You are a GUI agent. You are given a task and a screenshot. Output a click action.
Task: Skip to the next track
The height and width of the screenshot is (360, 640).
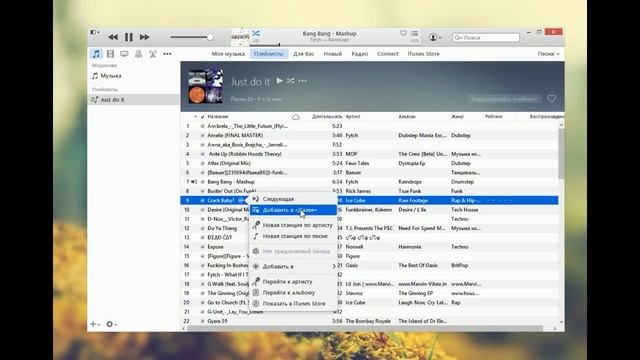coord(144,37)
